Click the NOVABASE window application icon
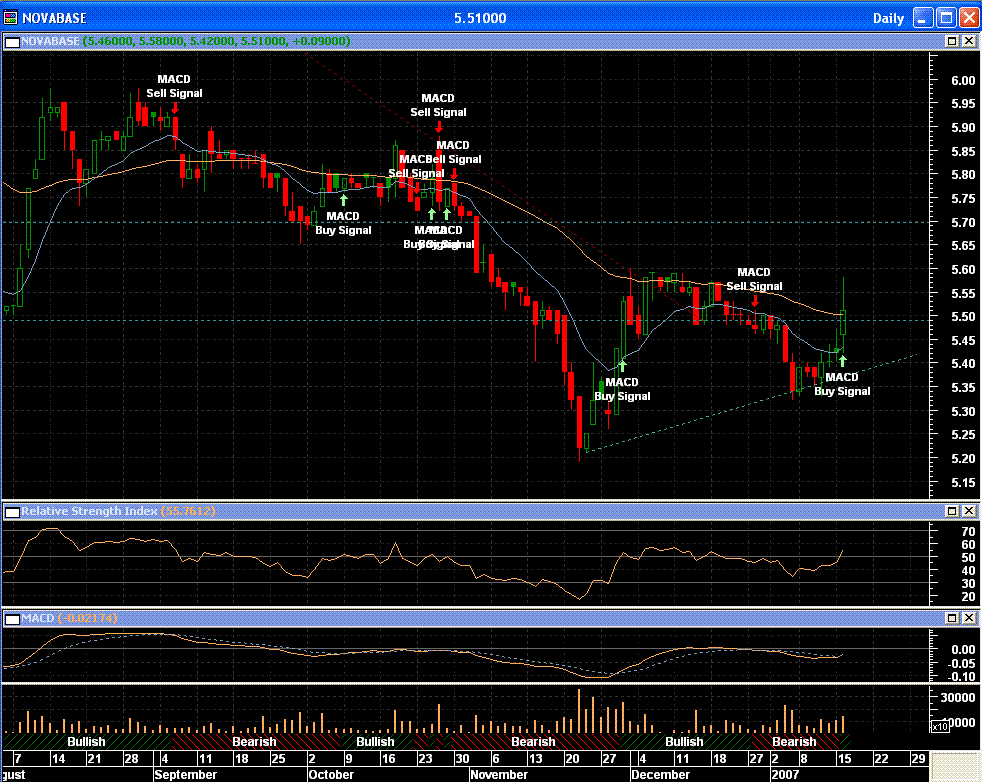 coord(10,18)
